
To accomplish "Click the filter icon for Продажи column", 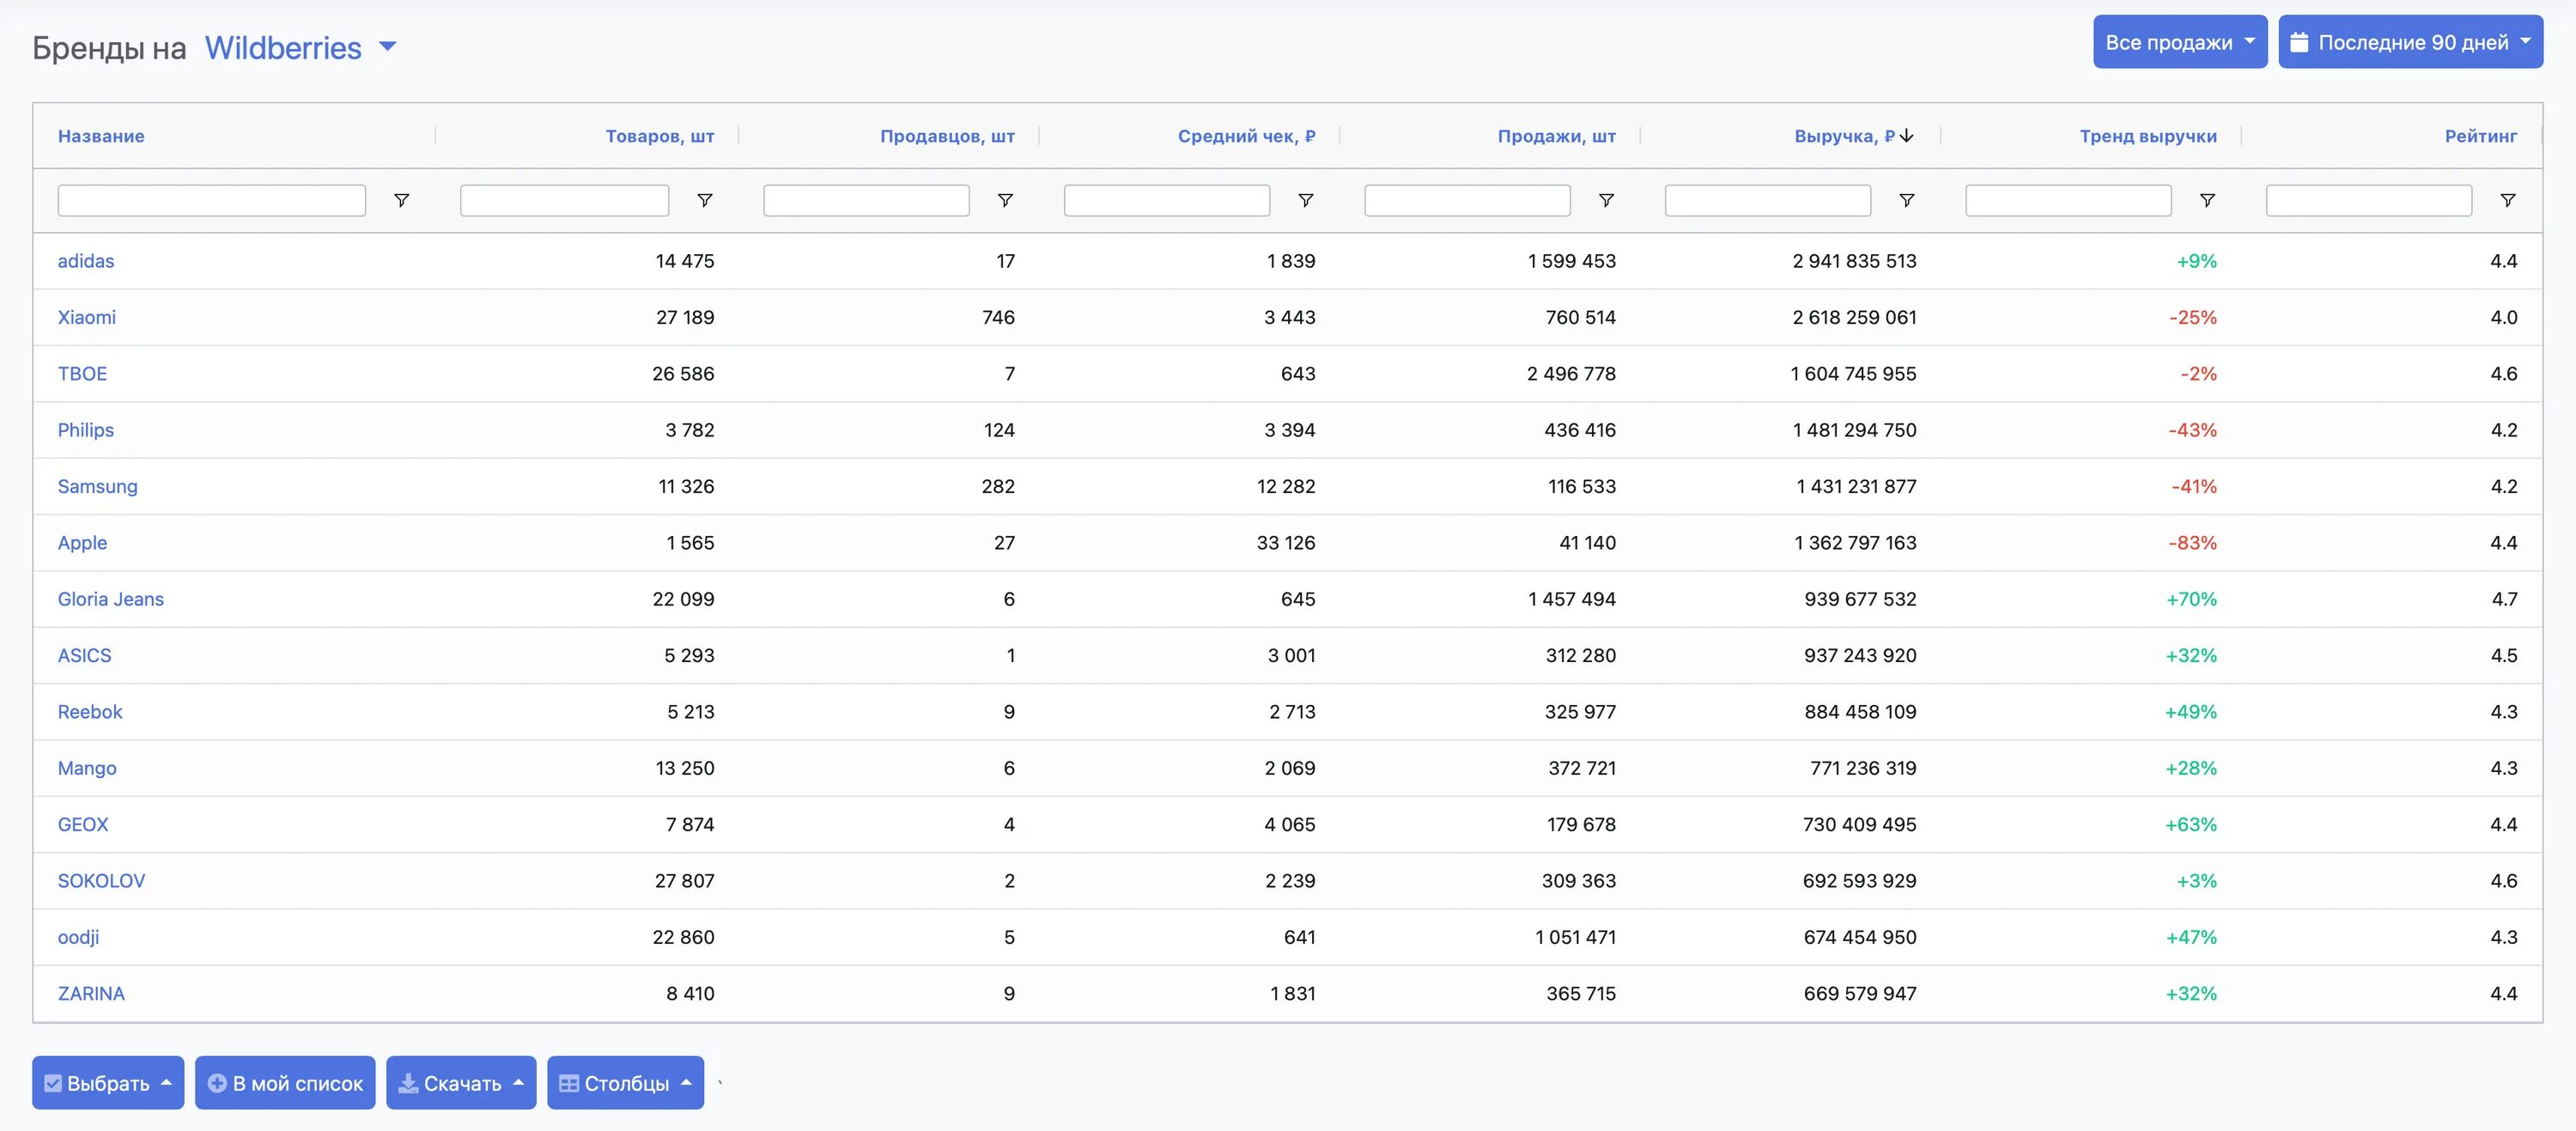I will (1606, 200).
